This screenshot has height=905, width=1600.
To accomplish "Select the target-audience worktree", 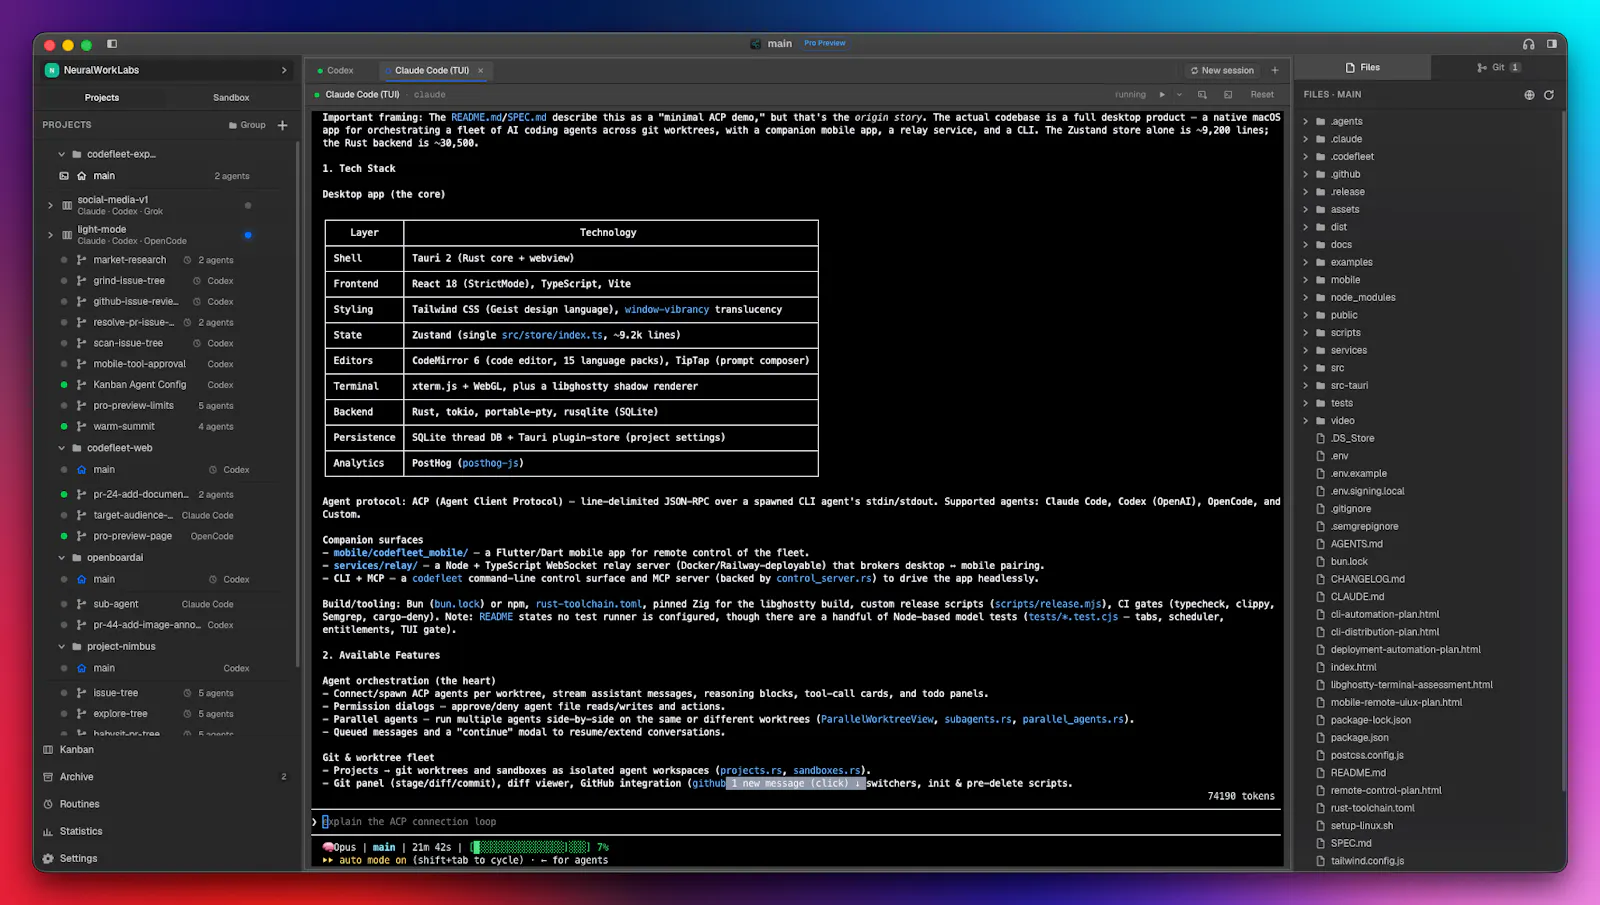I will coord(134,516).
